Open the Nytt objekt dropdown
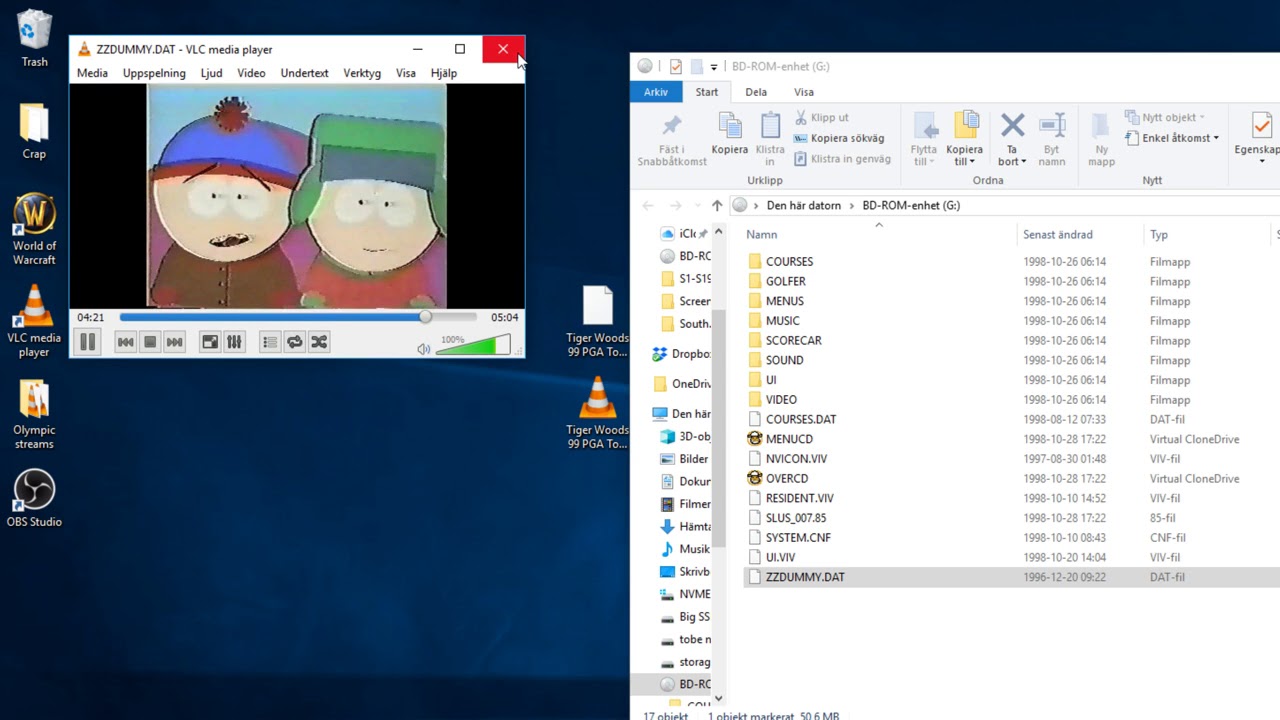Viewport: 1280px width, 720px height. 1166,118
